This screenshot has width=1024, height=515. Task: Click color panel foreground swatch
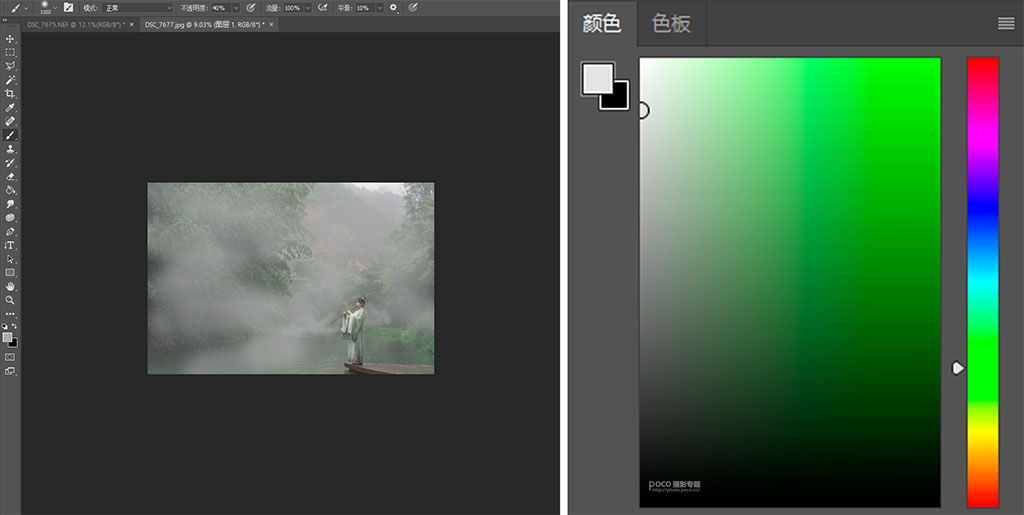(598, 78)
